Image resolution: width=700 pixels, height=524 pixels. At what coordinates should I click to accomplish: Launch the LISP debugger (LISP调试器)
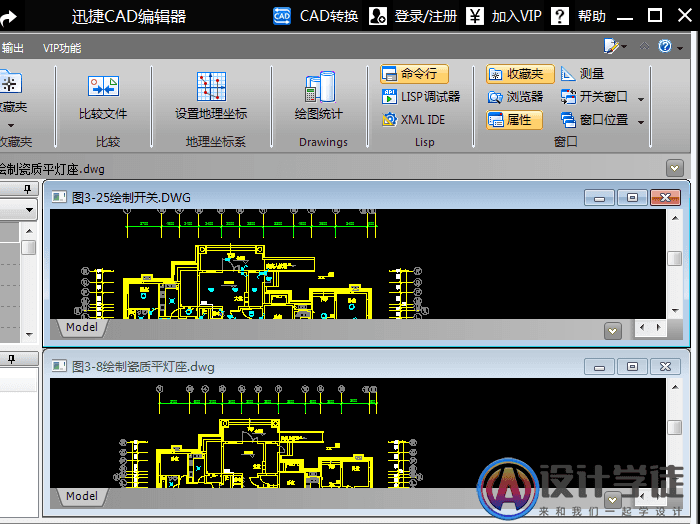click(421, 97)
